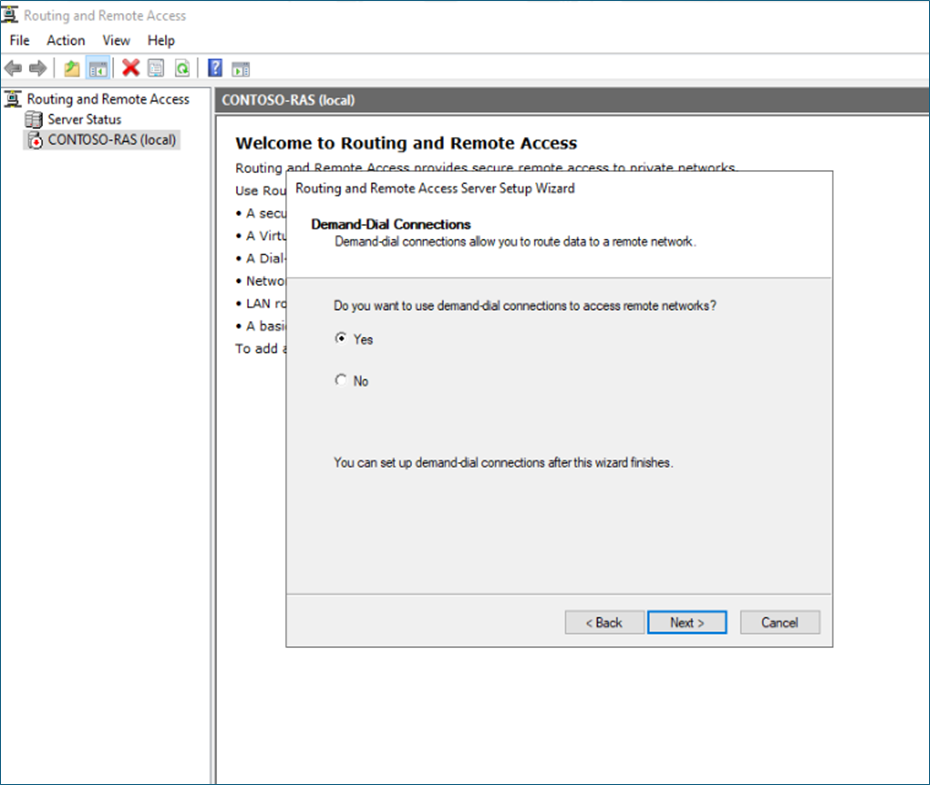Click the Next button in wizard

click(687, 622)
